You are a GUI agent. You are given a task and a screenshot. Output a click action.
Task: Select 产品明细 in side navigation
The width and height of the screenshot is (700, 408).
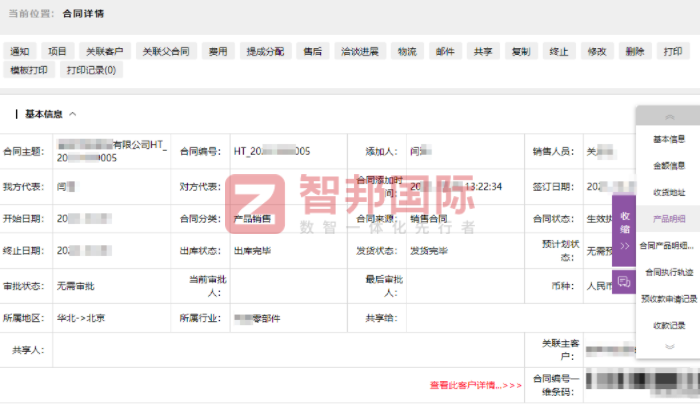point(668,218)
